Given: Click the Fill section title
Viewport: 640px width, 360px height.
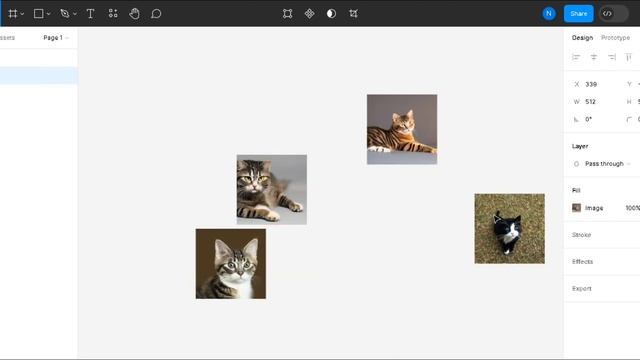Looking at the screenshot, I should click(x=576, y=190).
